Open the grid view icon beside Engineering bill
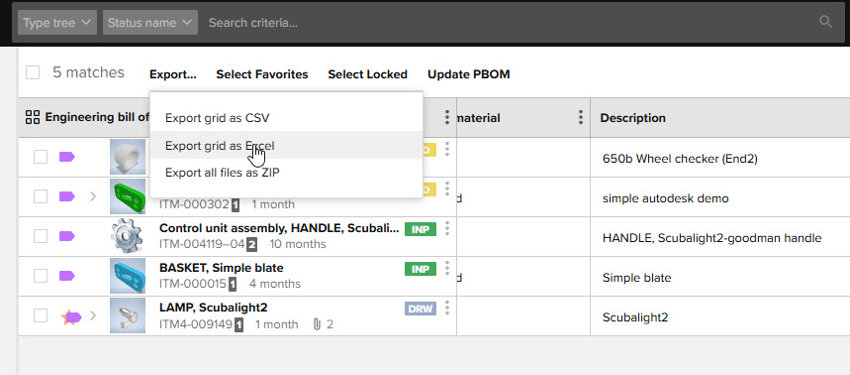Image resolution: width=850 pixels, height=375 pixels. 33,117
